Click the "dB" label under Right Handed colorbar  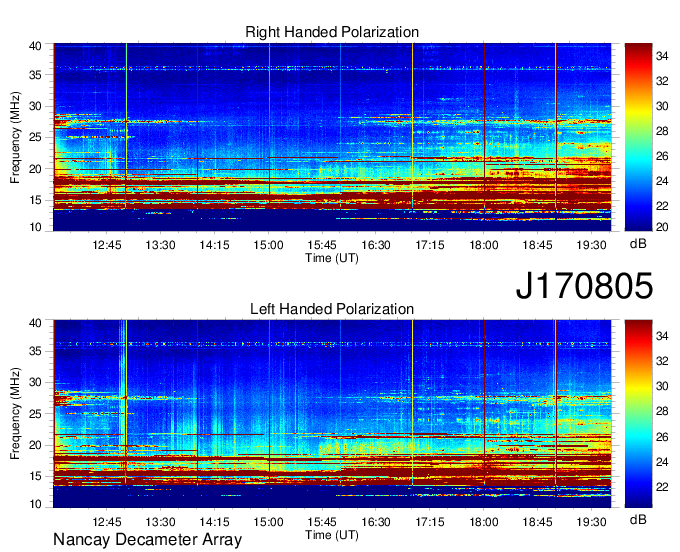point(638,244)
